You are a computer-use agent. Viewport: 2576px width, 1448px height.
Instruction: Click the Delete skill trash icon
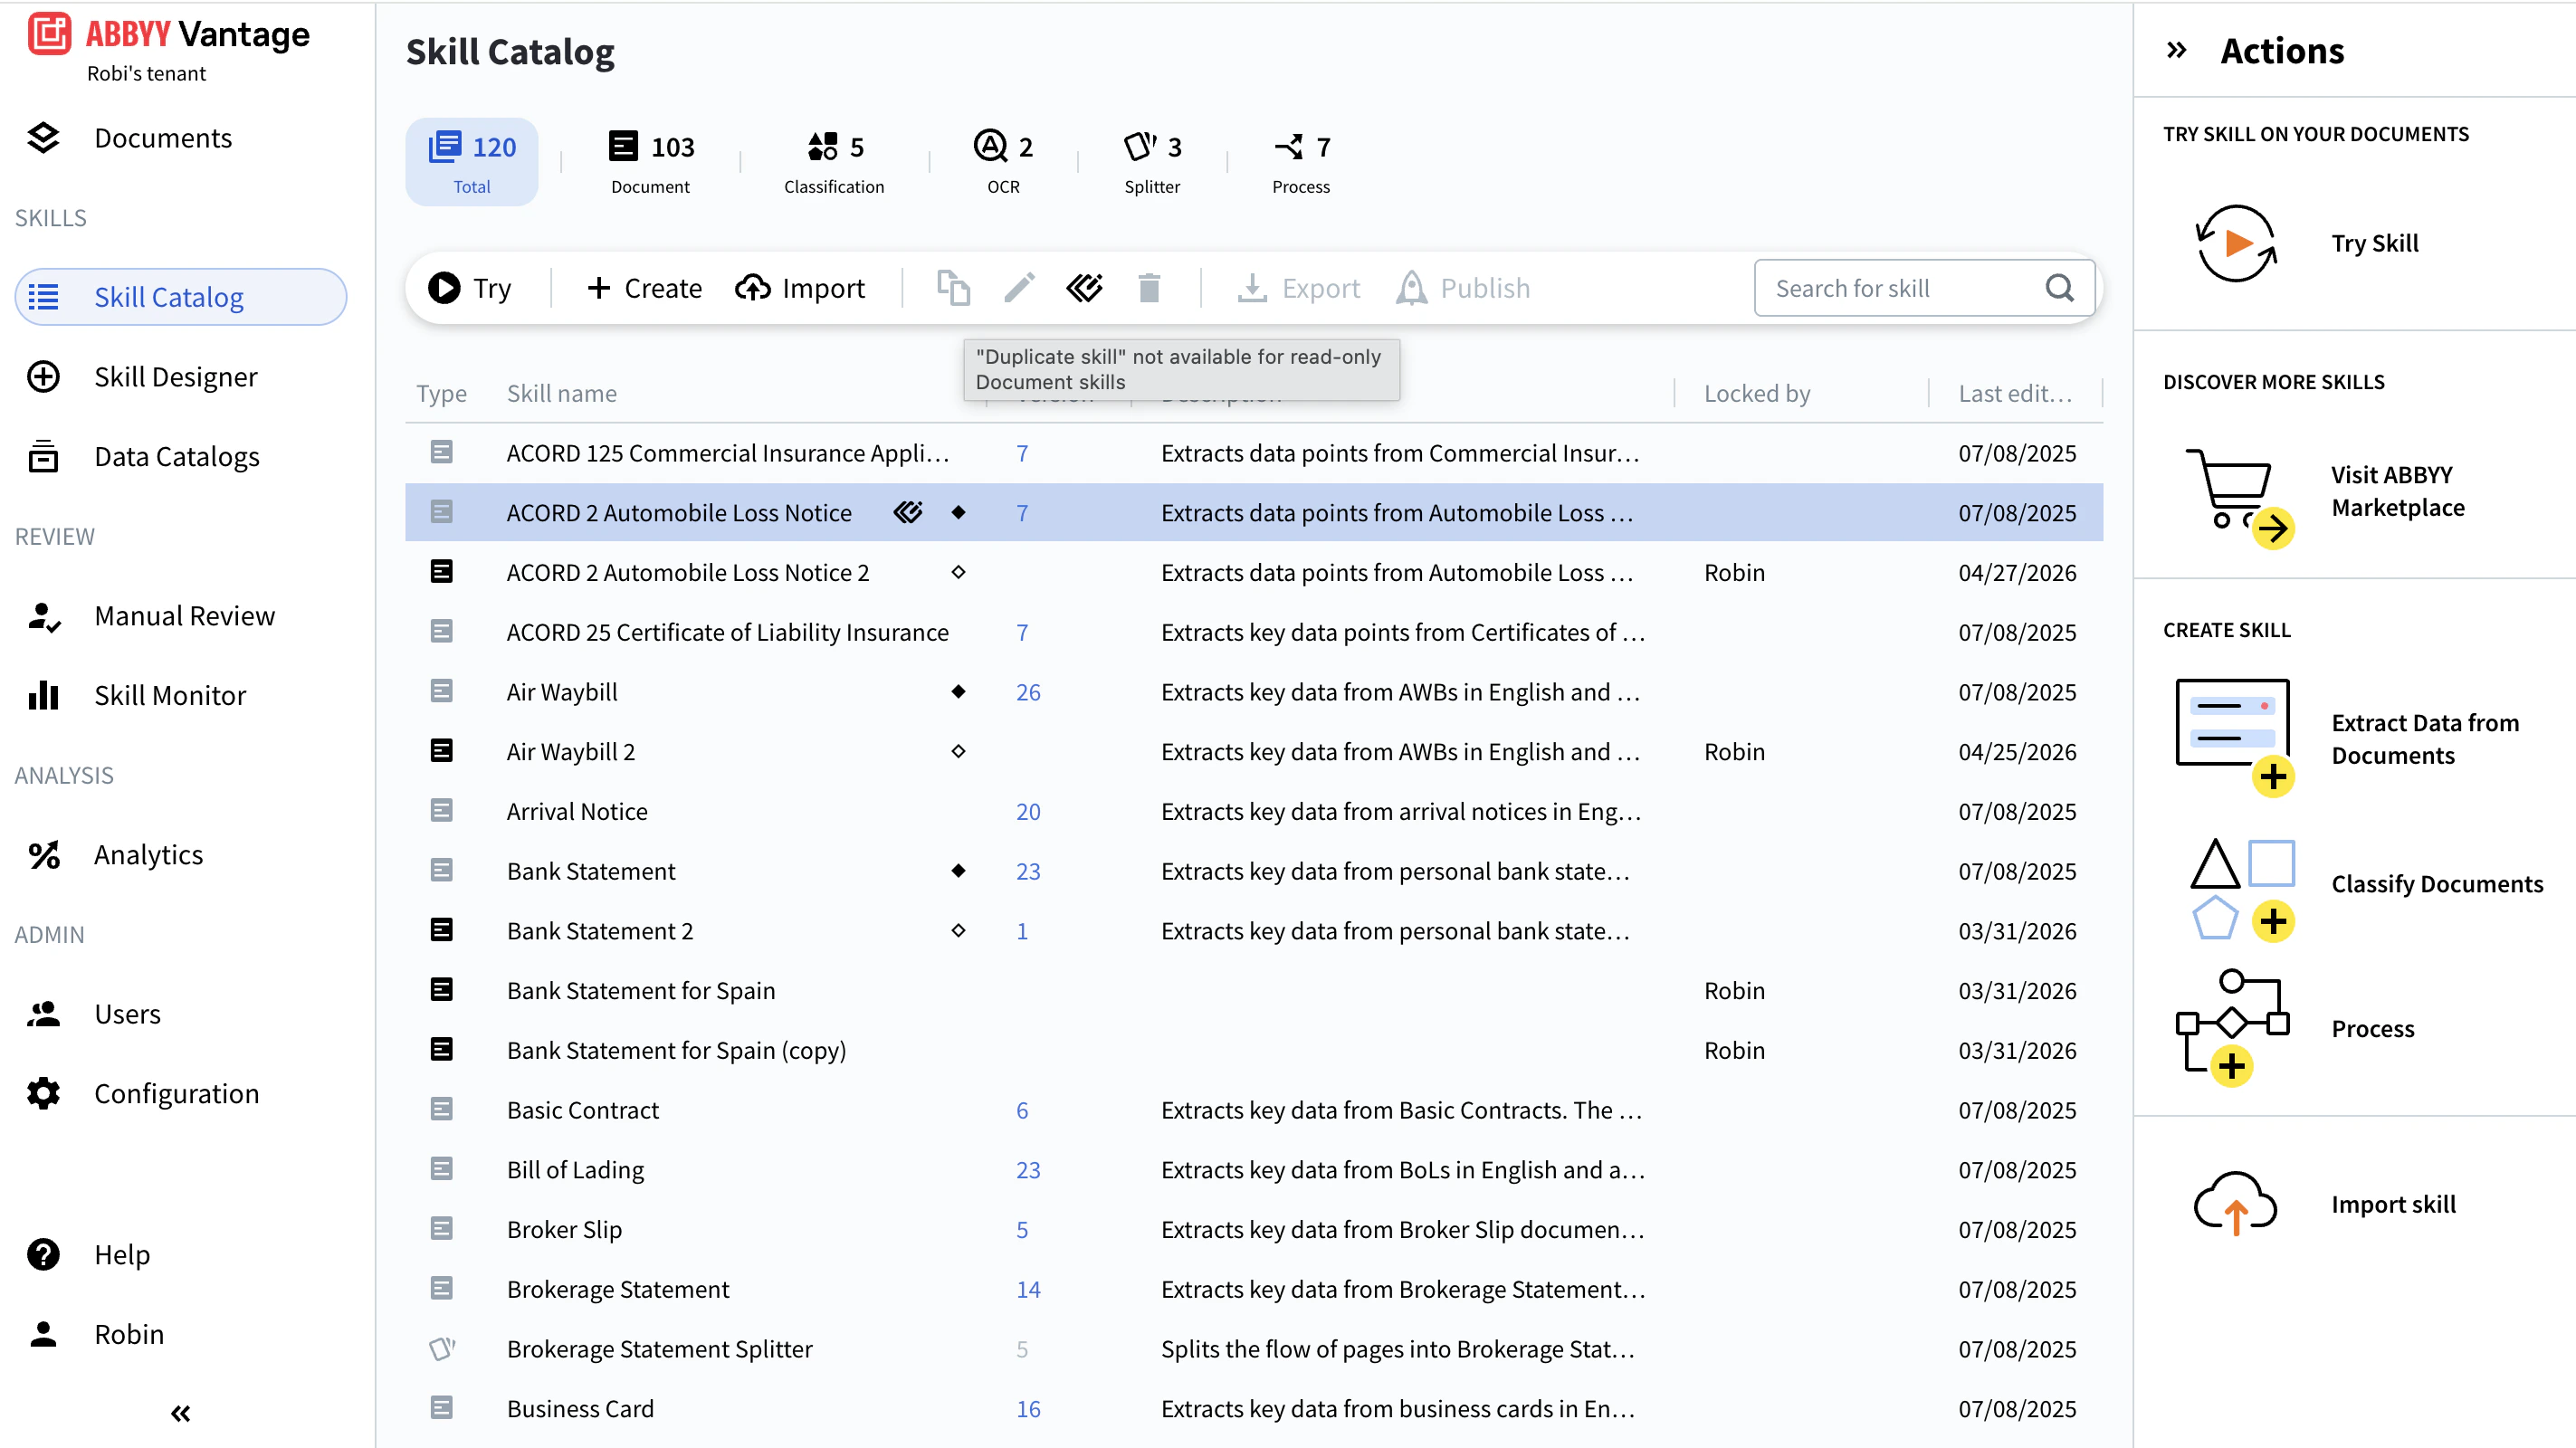[1149, 288]
